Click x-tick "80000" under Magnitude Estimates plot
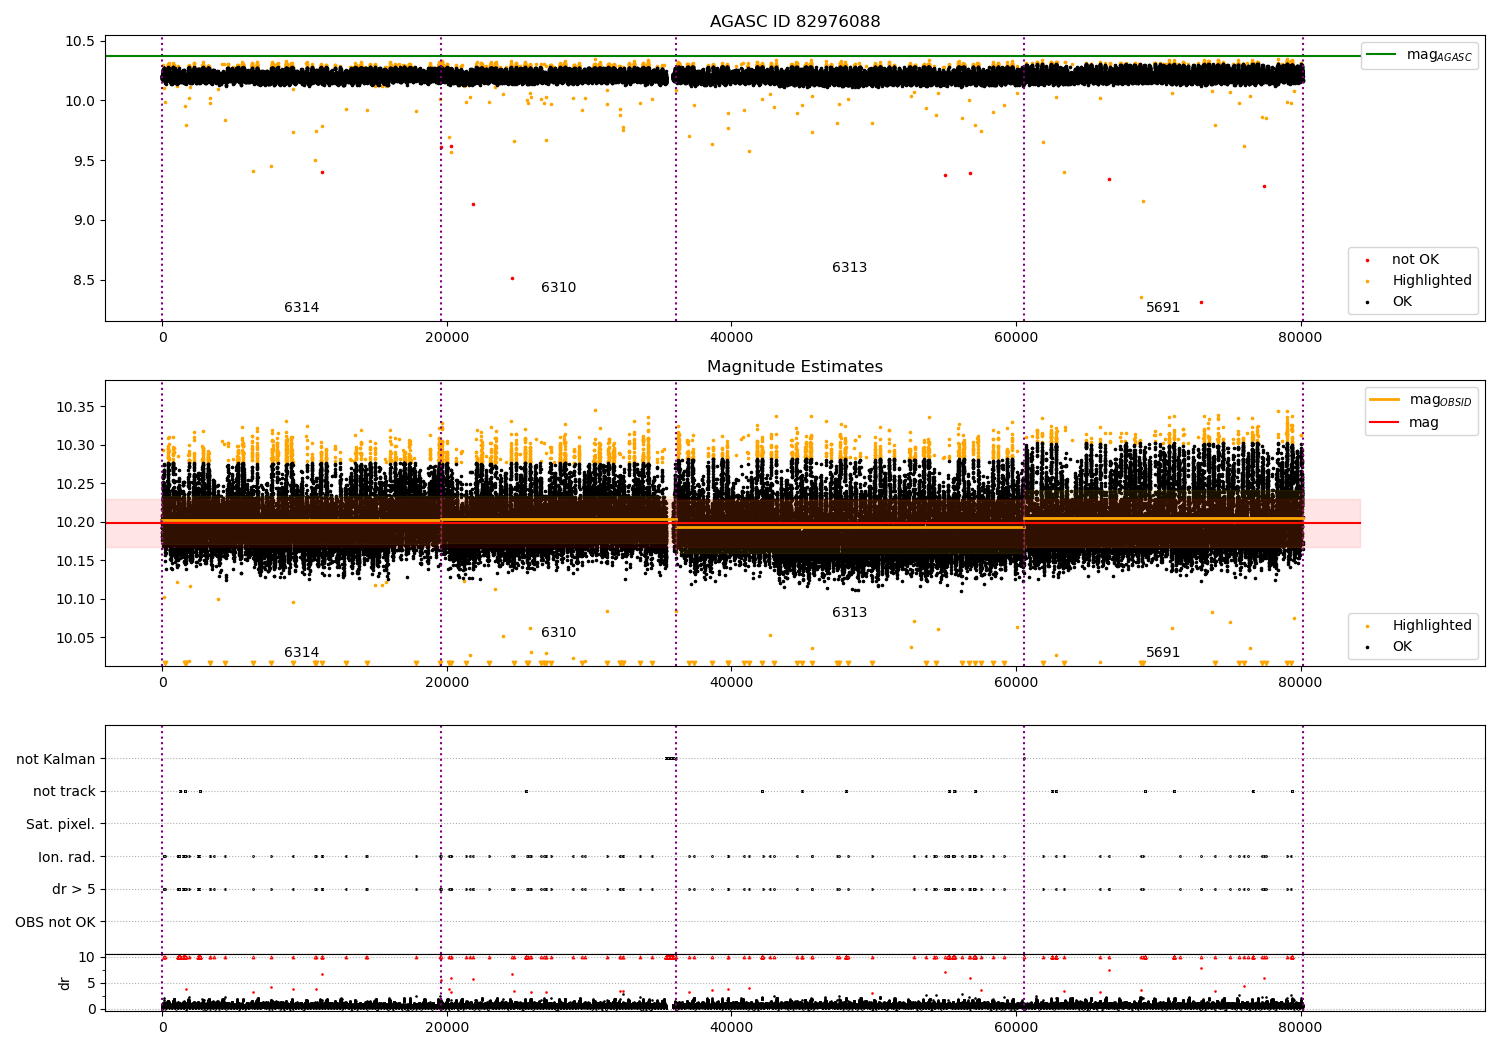This screenshot has width=1500, height=1050. (1300, 683)
